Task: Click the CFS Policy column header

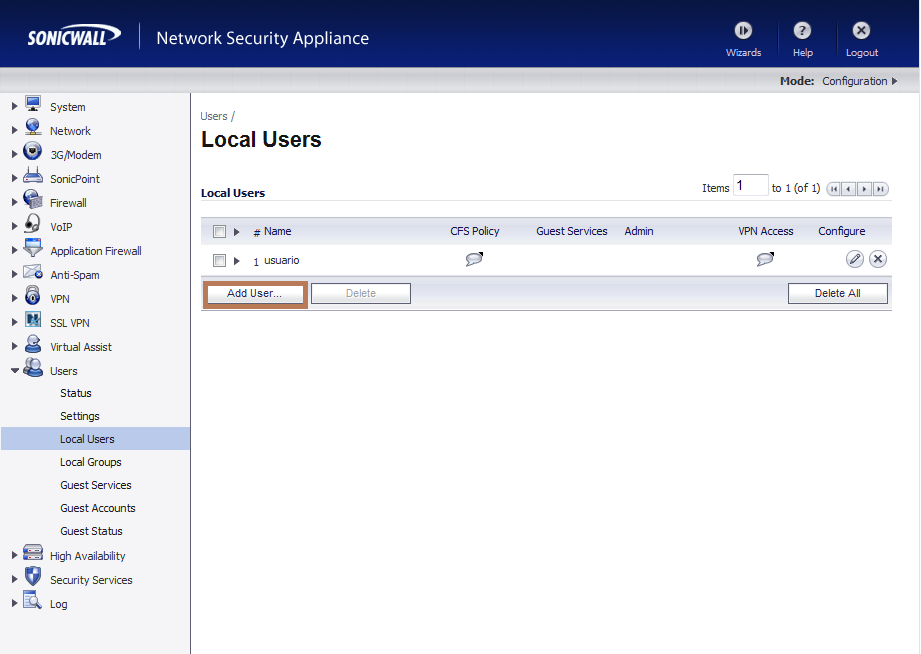Action: (x=475, y=232)
